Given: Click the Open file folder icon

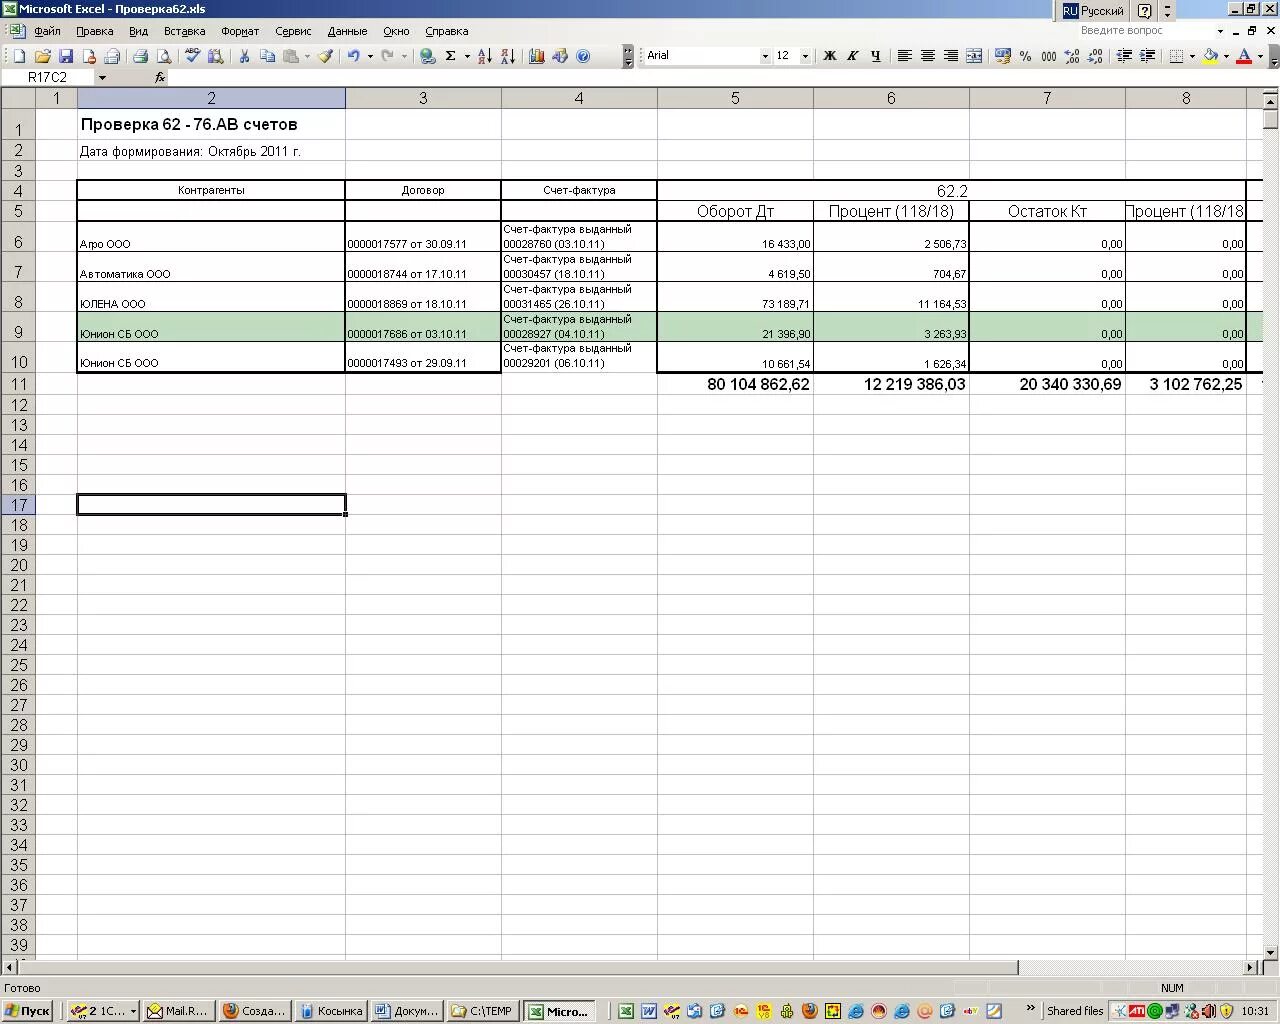Looking at the screenshot, I should click(x=43, y=56).
